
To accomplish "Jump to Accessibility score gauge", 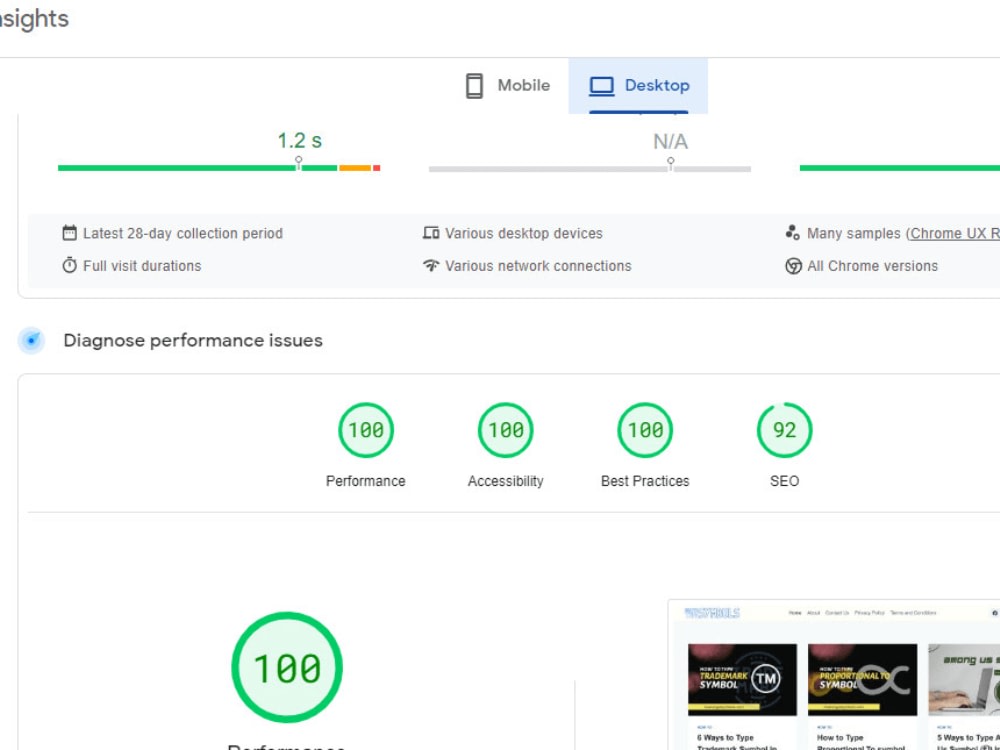I will point(505,430).
